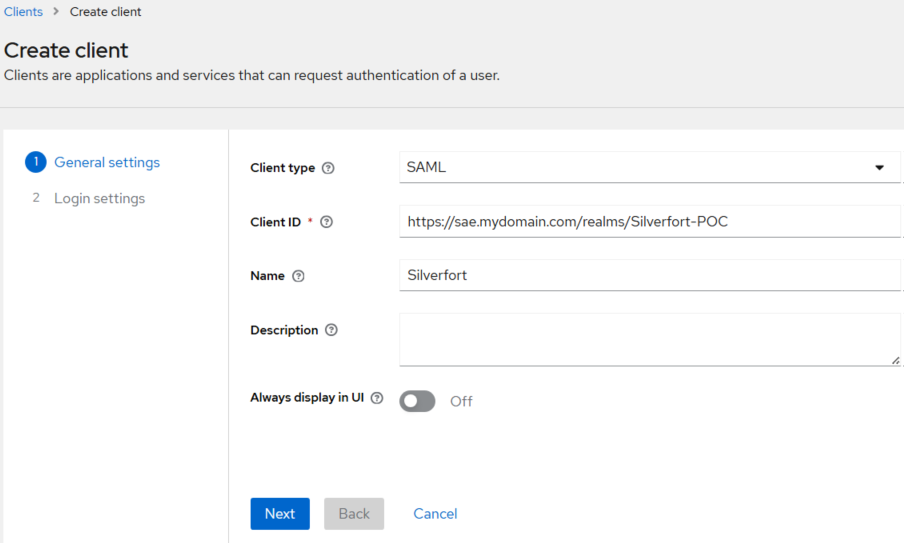Open help tooltip for Name field

pos(298,276)
